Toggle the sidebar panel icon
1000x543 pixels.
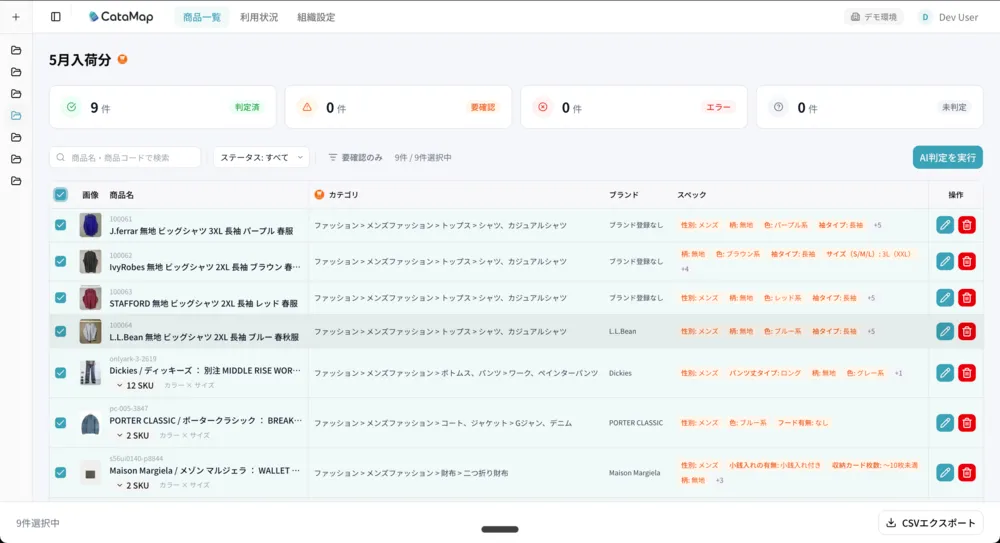pyautogui.click(x=55, y=17)
